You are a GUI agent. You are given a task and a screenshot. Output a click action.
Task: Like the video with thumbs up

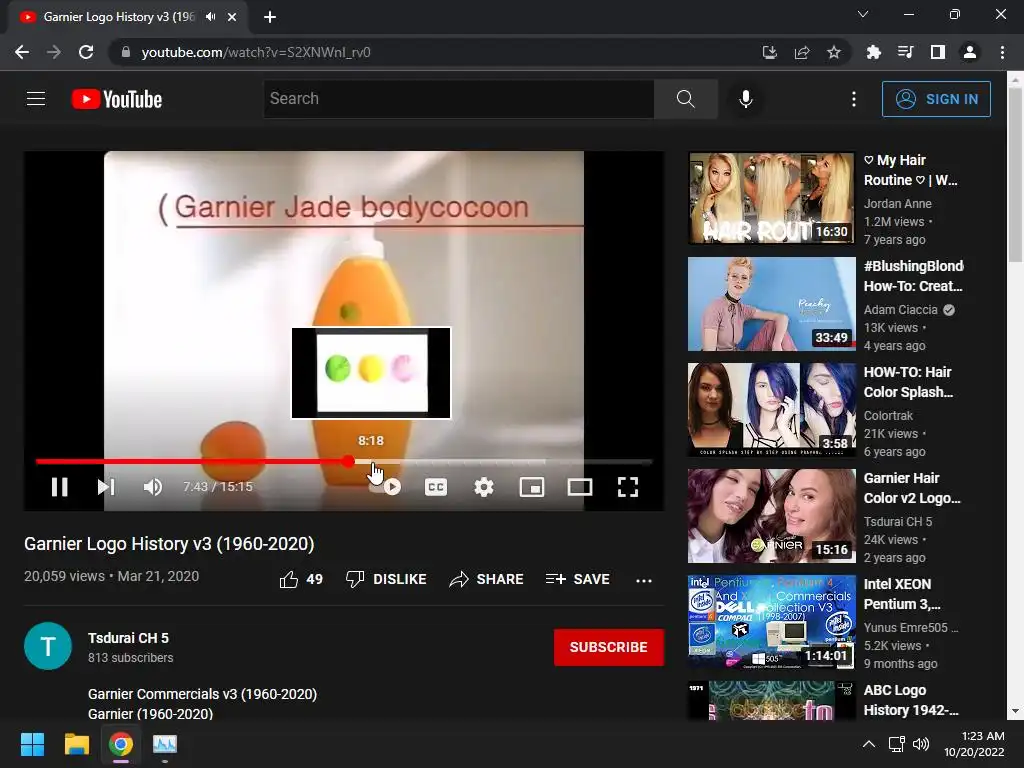point(301,579)
